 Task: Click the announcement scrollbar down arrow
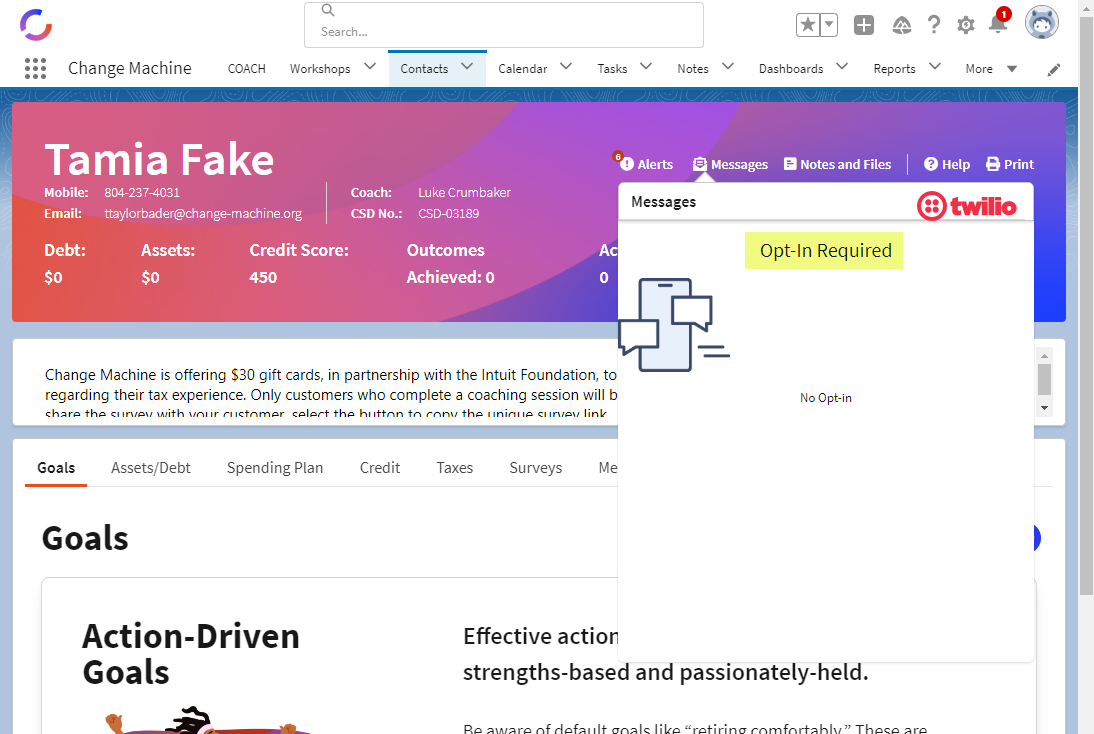[1044, 408]
